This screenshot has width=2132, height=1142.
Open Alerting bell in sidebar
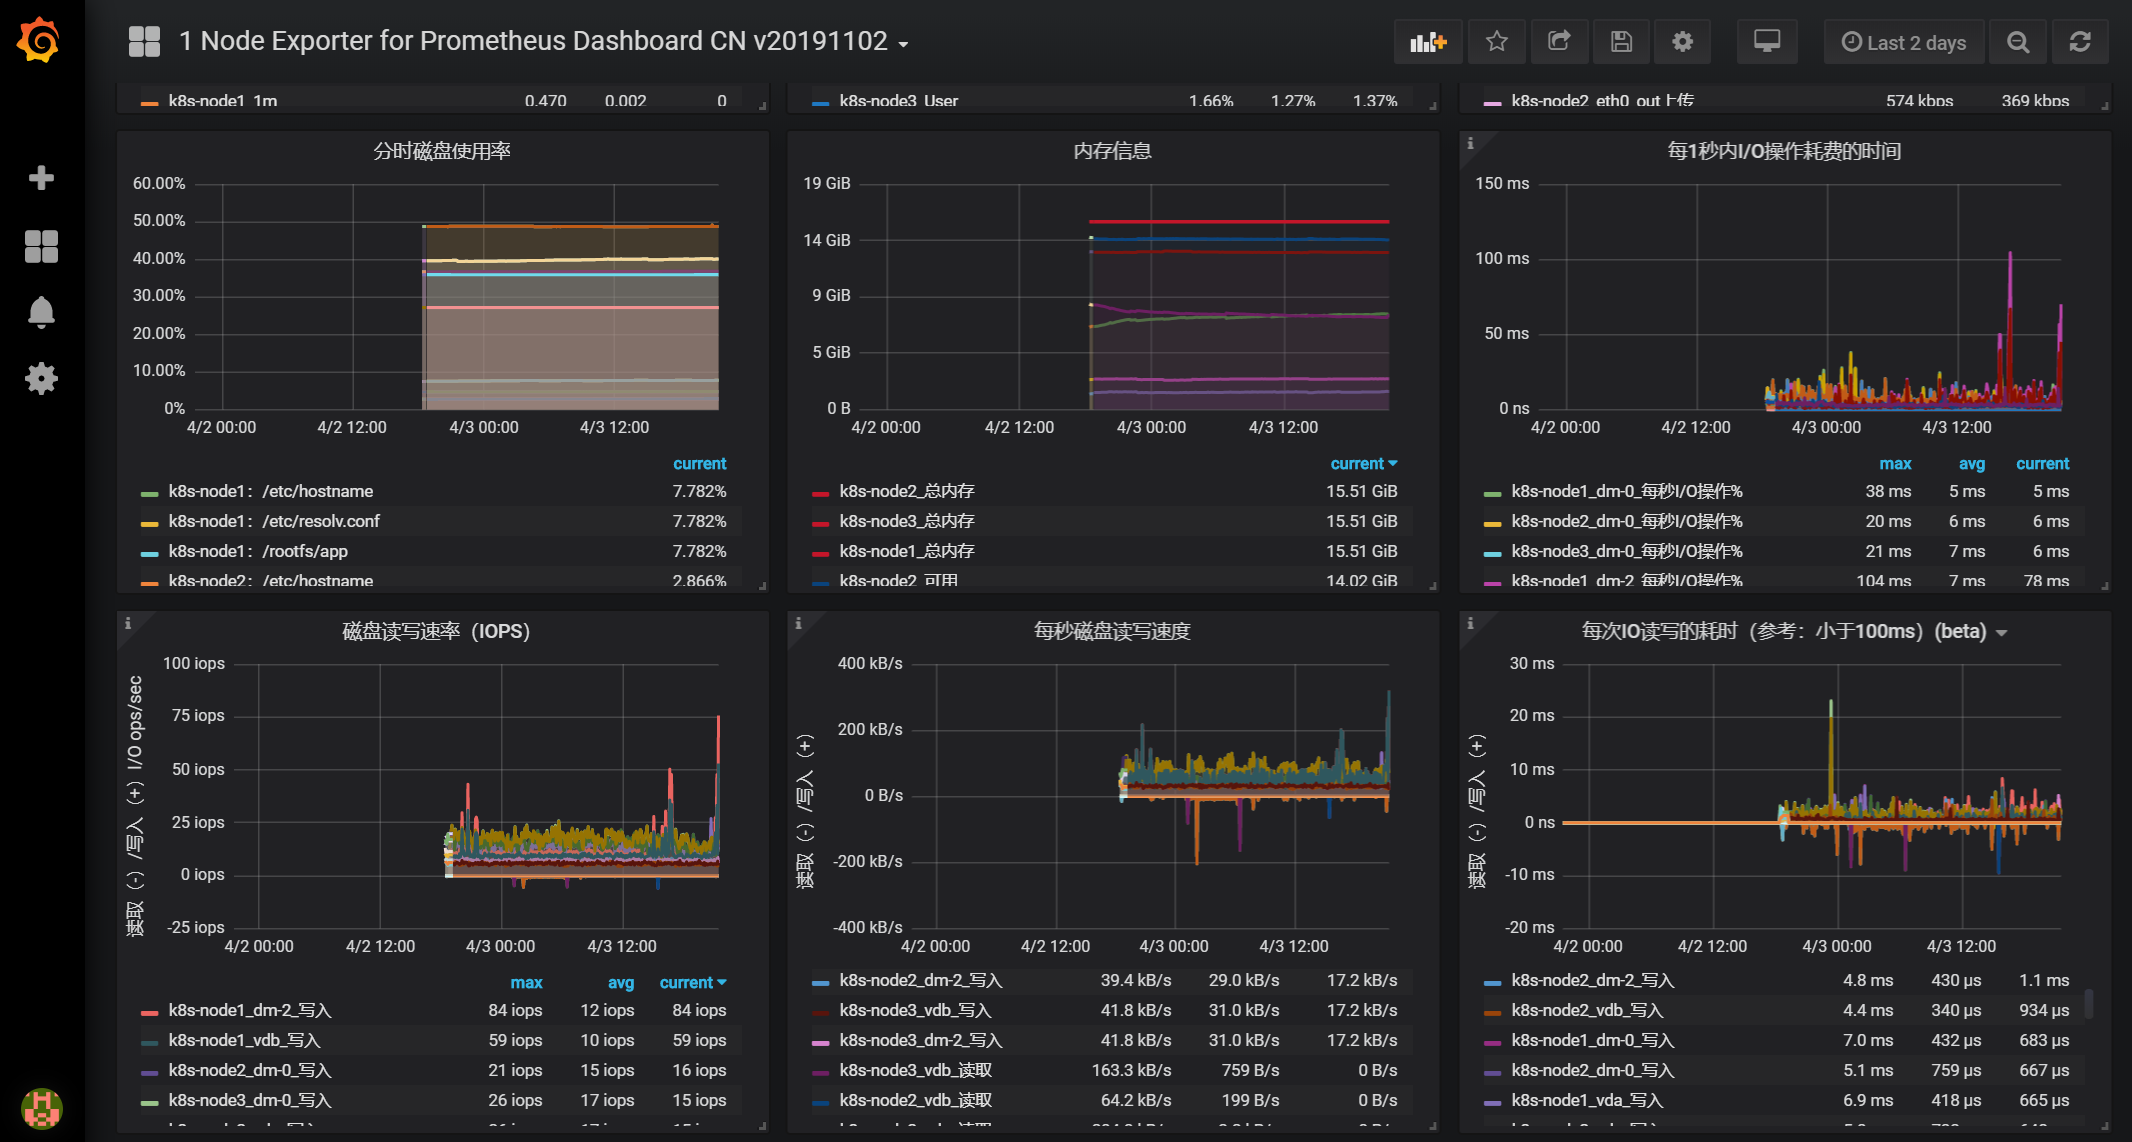click(41, 312)
